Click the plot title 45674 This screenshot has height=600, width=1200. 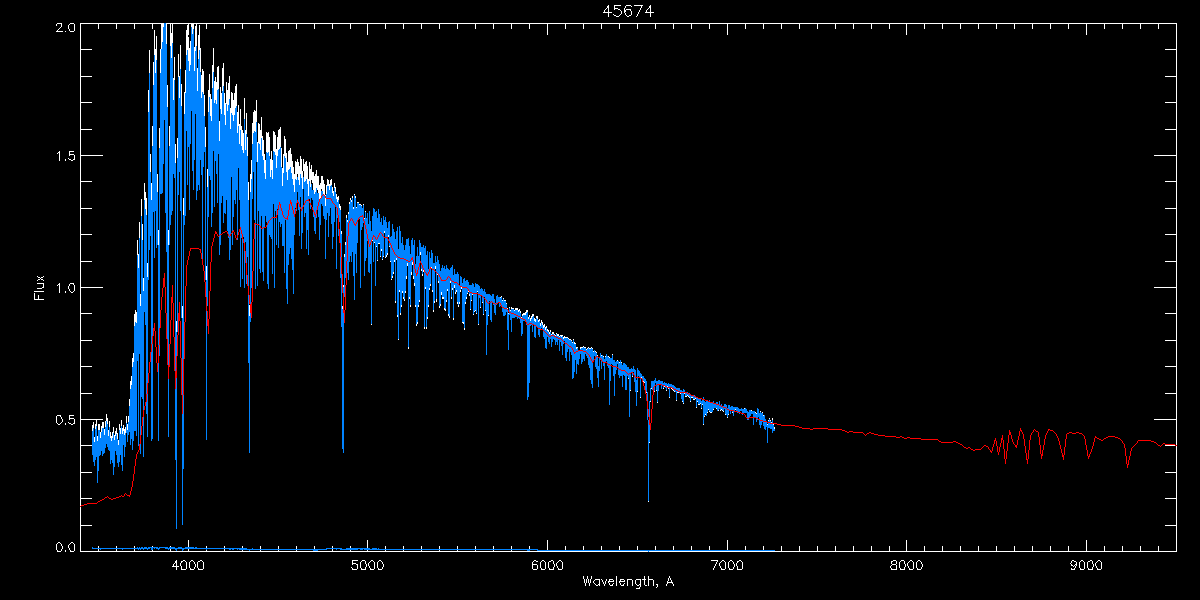coord(627,11)
